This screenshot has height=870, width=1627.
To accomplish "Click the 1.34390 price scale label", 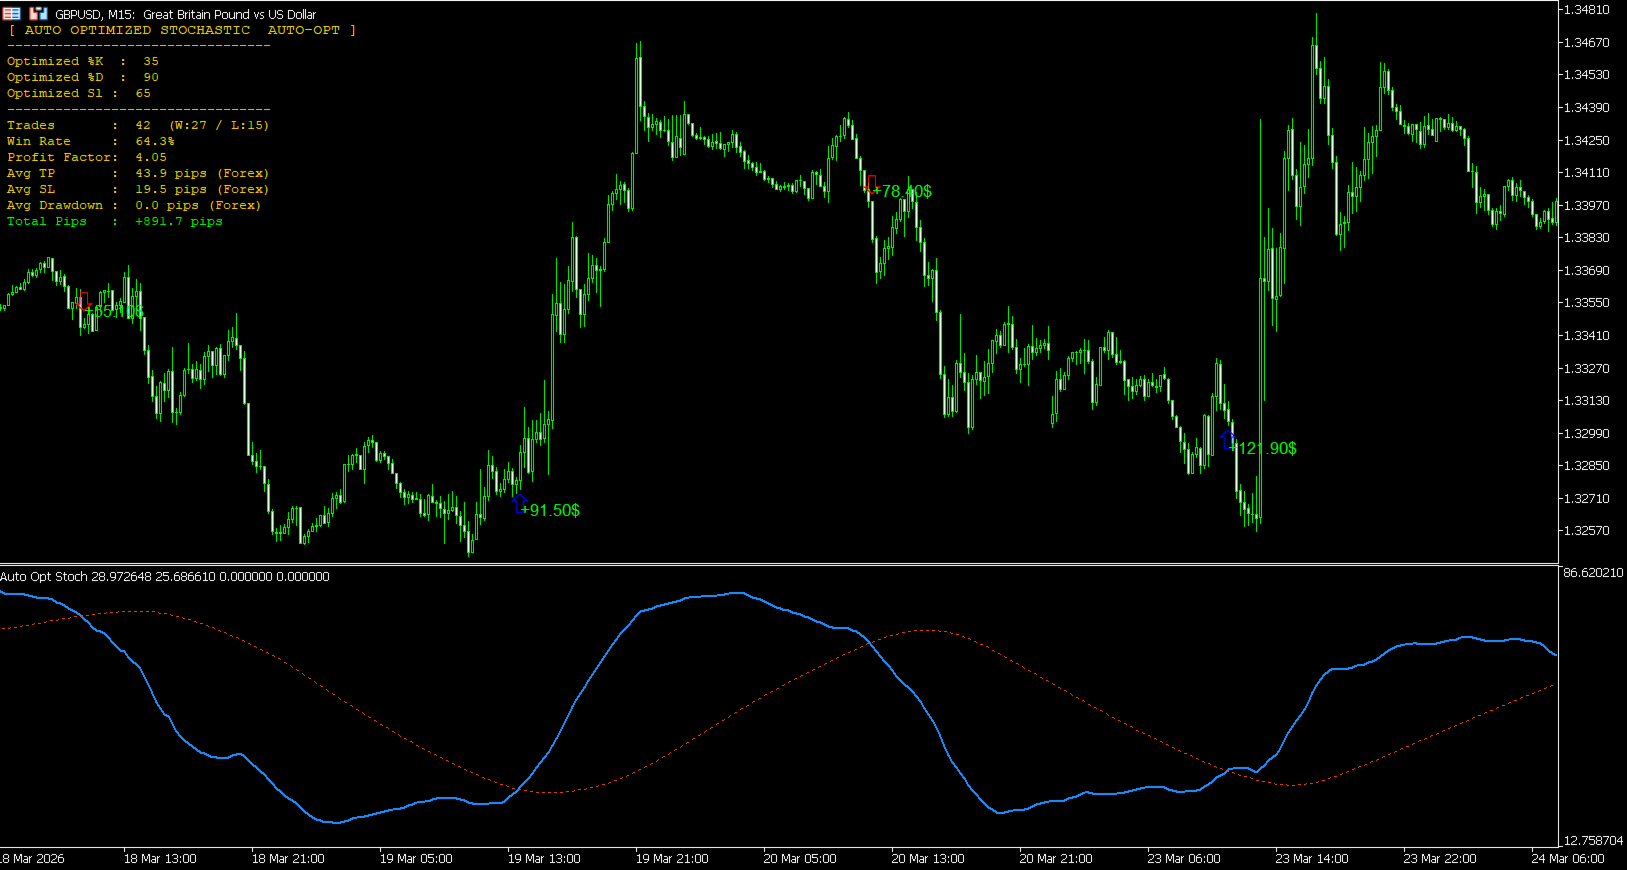I will [1586, 107].
